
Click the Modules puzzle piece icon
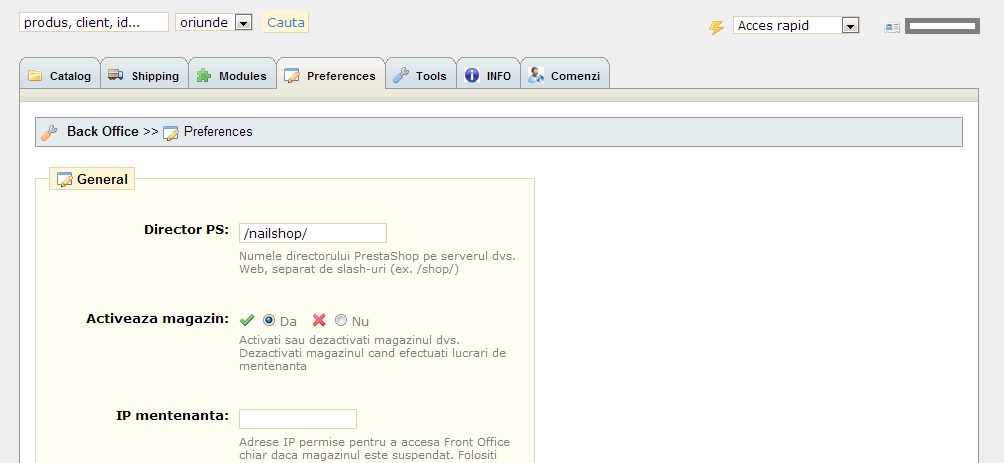(204, 76)
